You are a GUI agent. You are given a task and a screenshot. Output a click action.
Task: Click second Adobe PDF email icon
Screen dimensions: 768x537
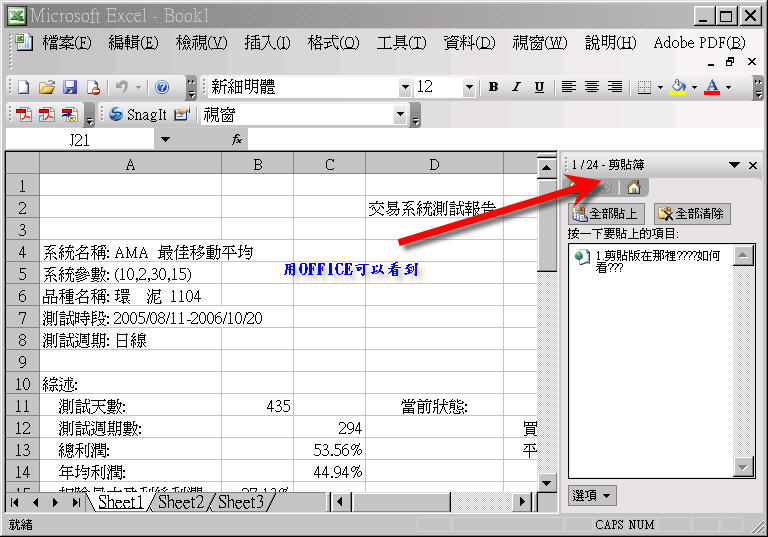(47, 115)
